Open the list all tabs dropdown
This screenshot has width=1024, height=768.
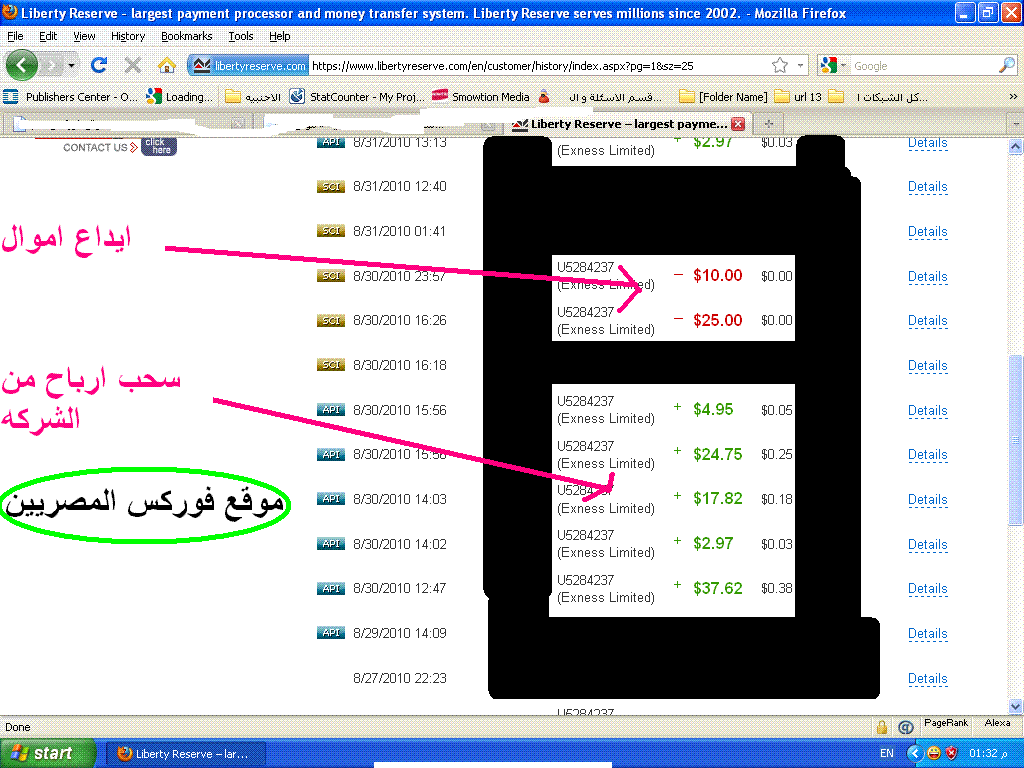(x=1016, y=123)
